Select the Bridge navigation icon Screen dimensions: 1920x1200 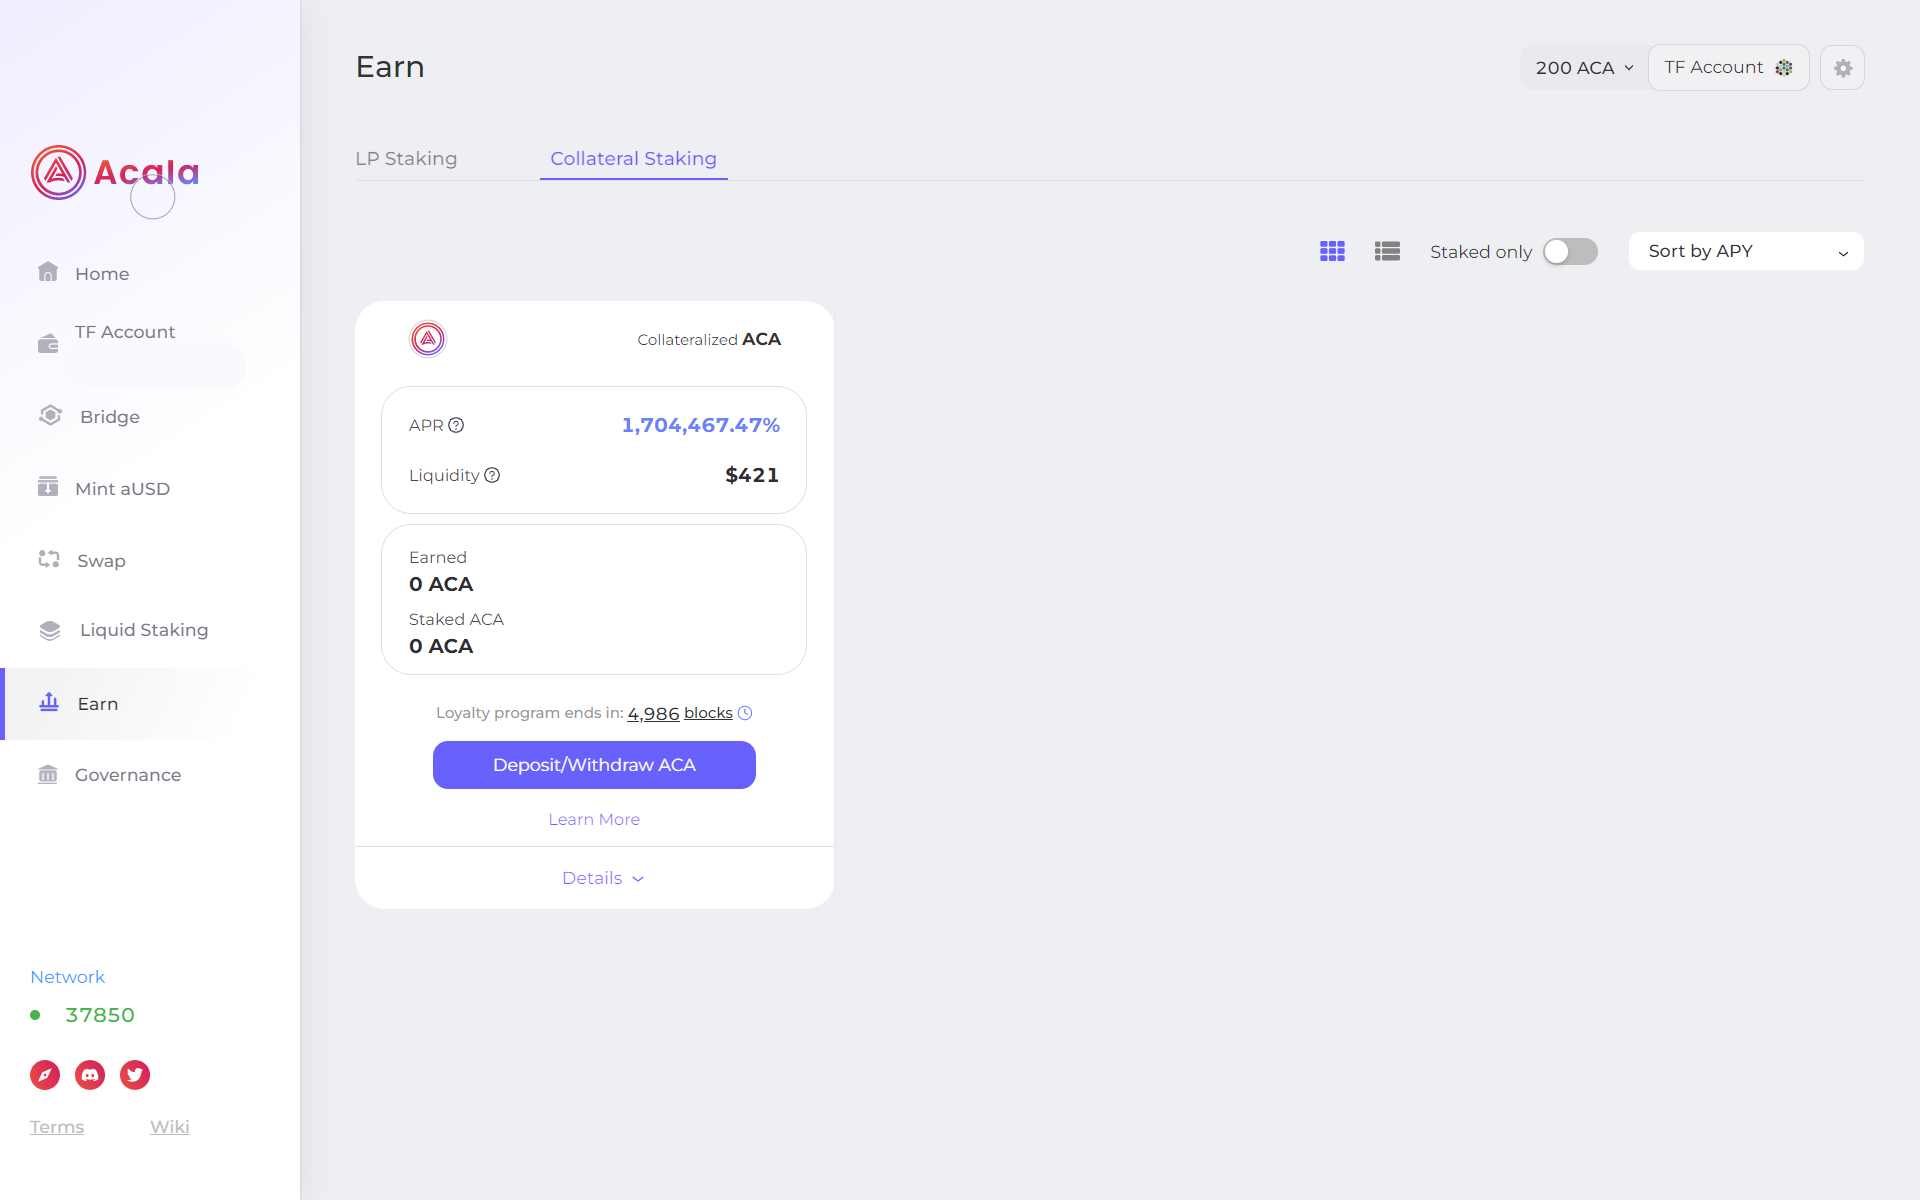(x=48, y=416)
